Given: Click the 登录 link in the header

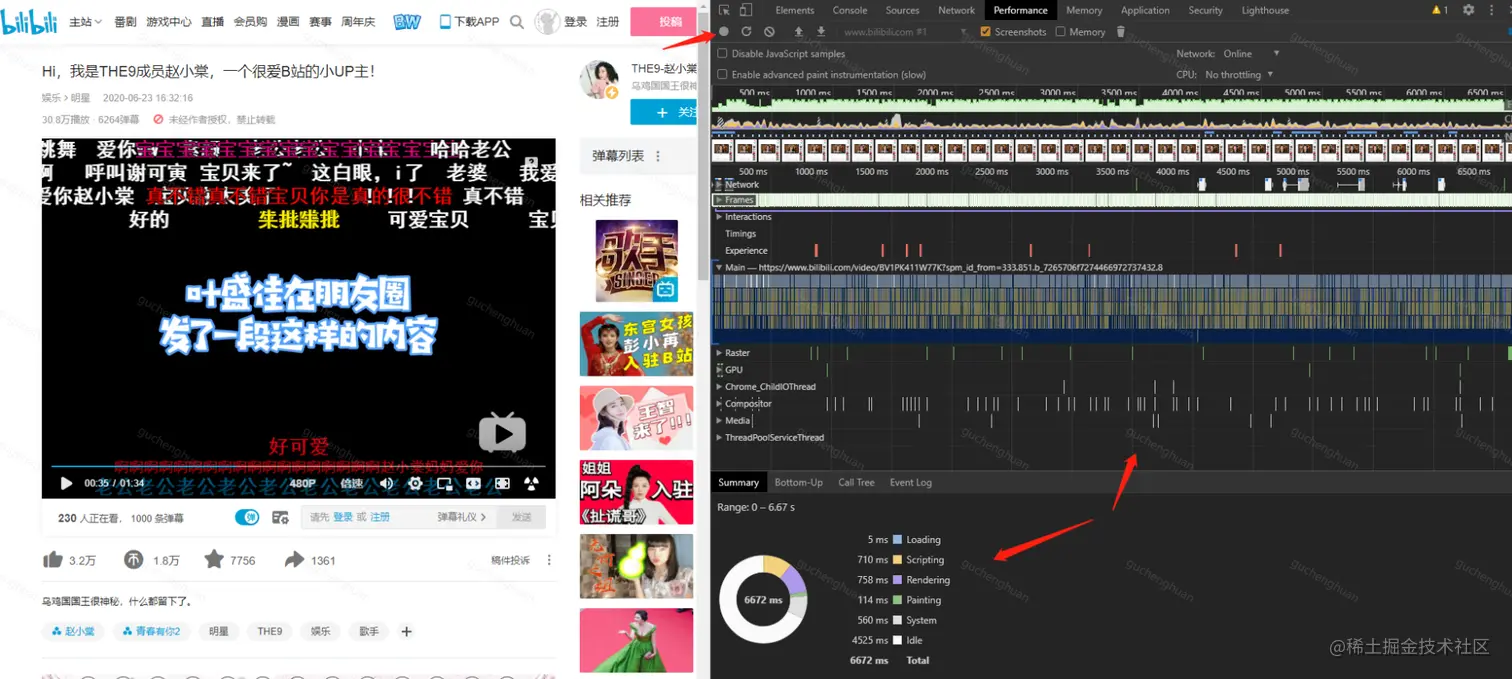Looking at the screenshot, I should 575,21.
